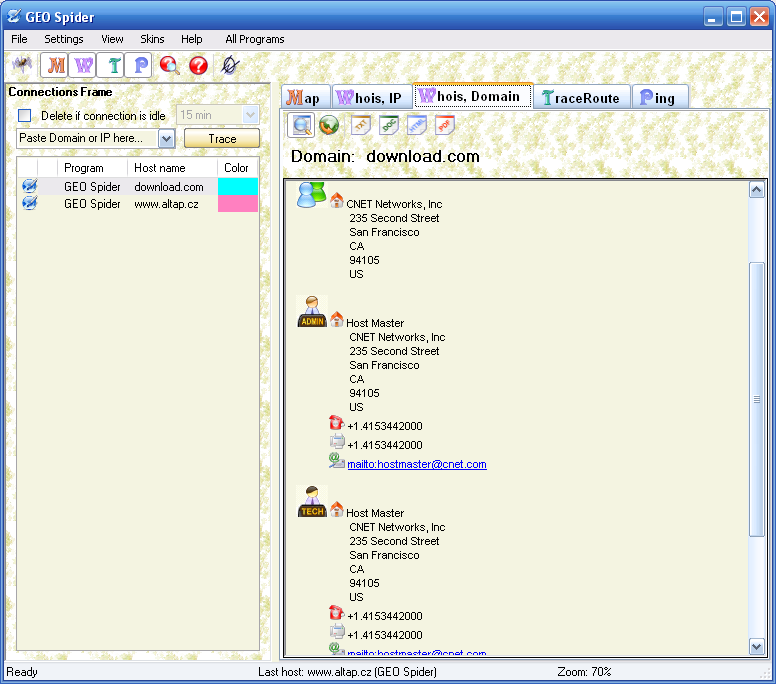Click the house icon beside TECH Host Master
The height and width of the screenshot is (684, 776).
tap(337, 509)
